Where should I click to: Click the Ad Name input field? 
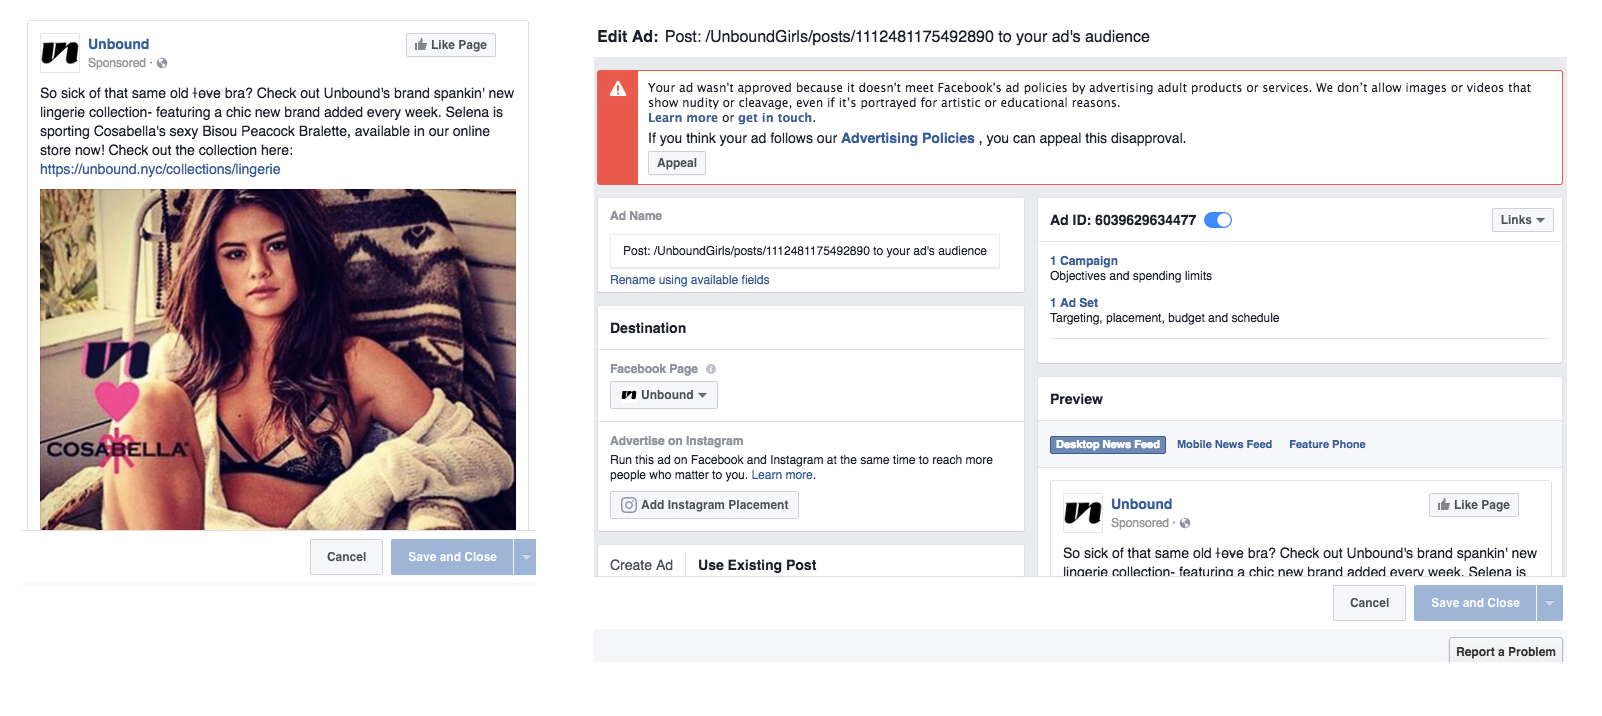pyautogui.click(x=804, y=251)
